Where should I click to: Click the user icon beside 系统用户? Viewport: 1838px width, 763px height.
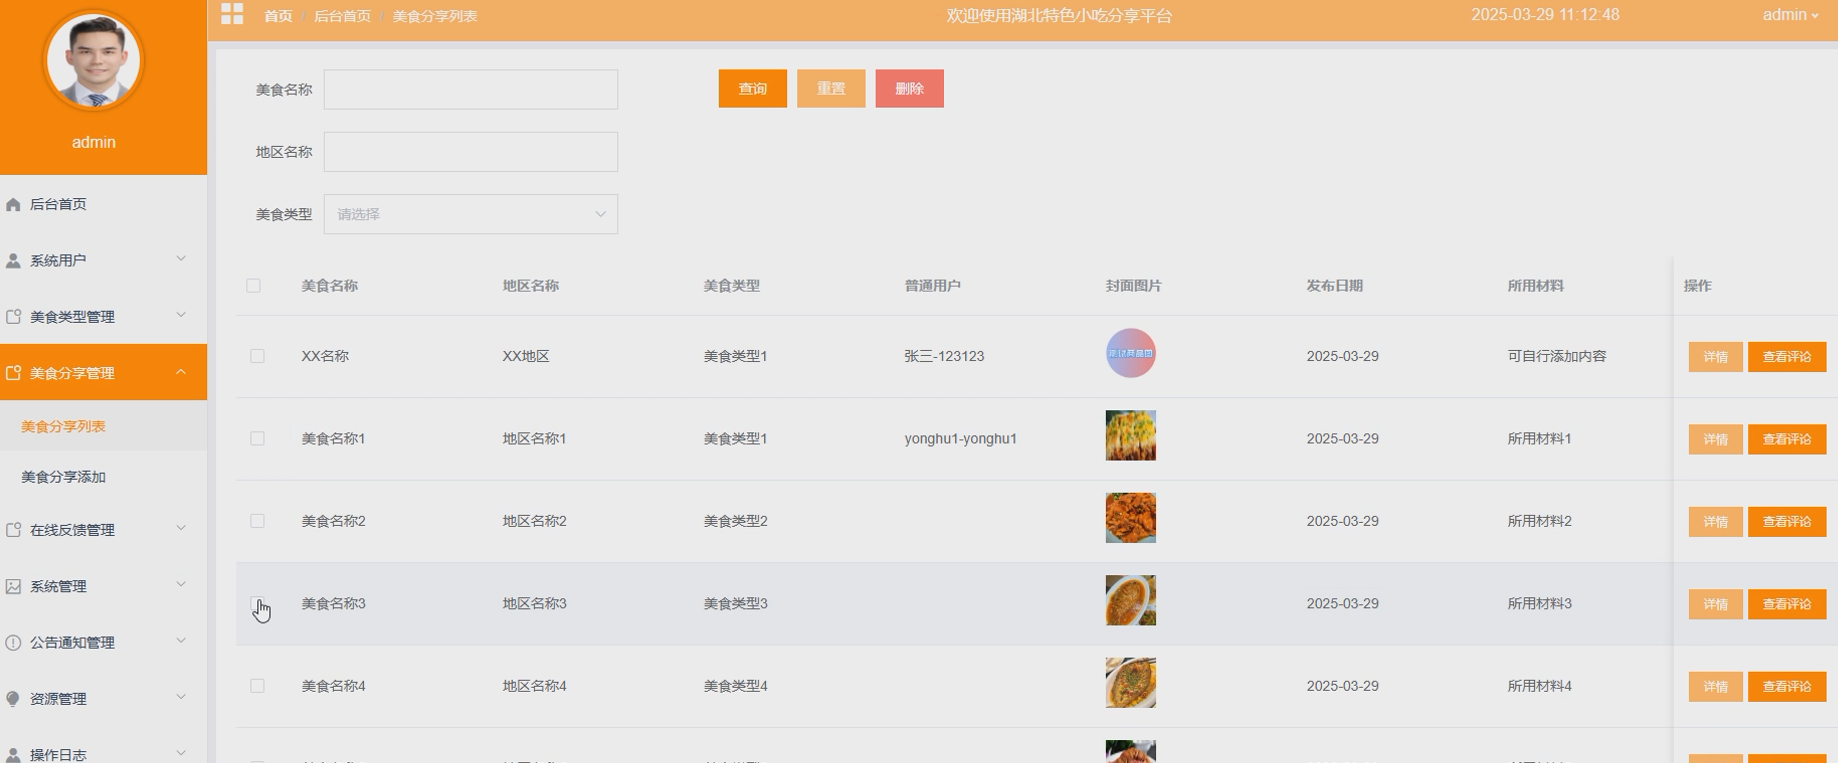pos(13,261)
